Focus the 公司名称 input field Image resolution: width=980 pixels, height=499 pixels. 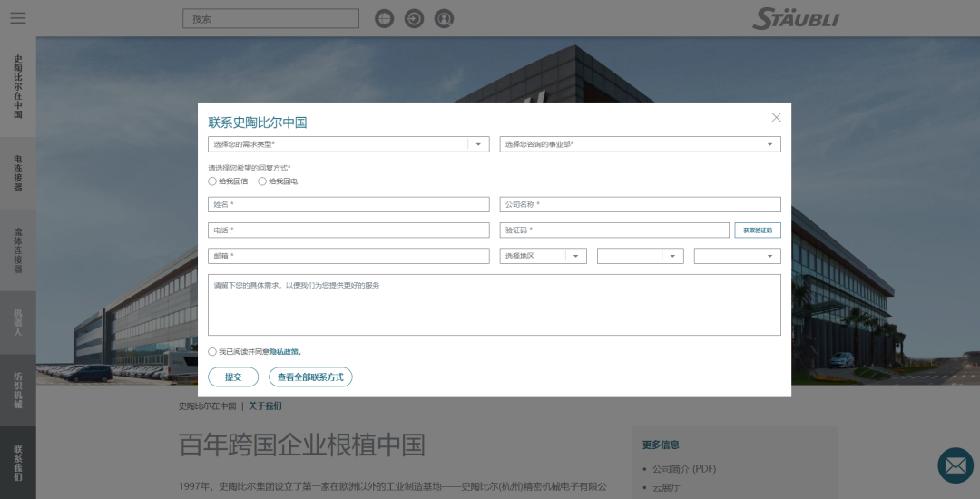coord(640,204)
